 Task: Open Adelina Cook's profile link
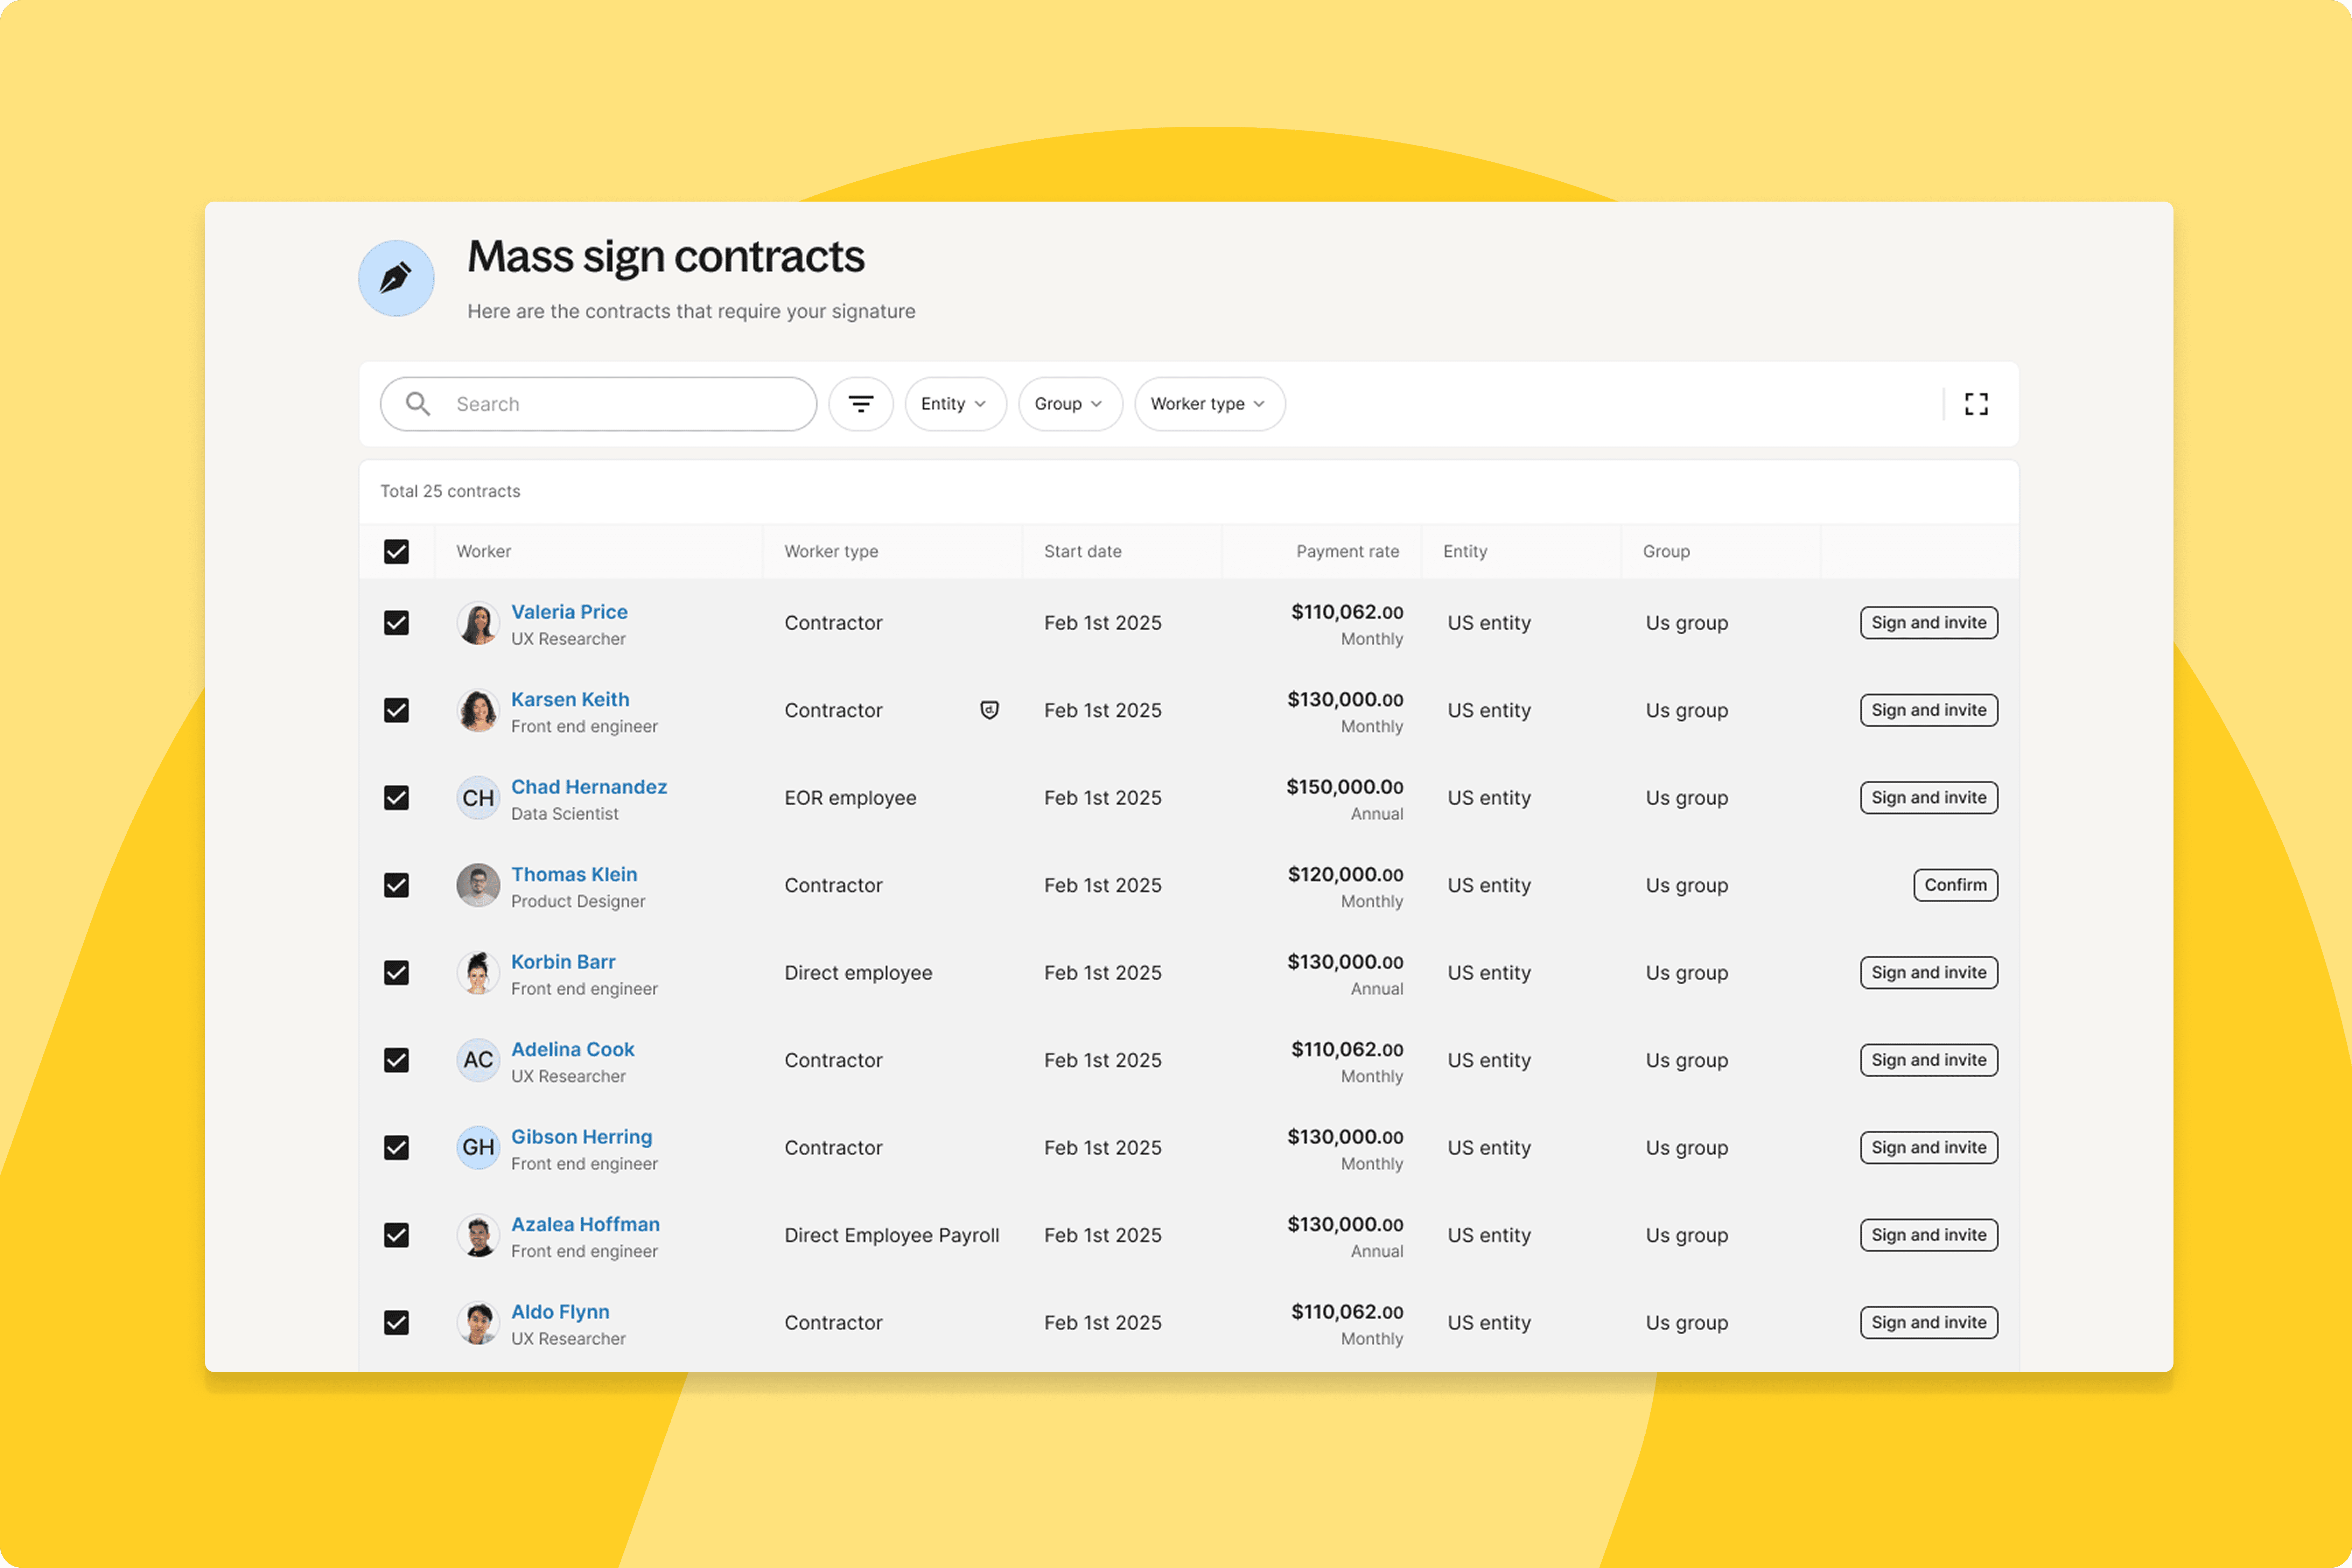(x=573, y=1050)
